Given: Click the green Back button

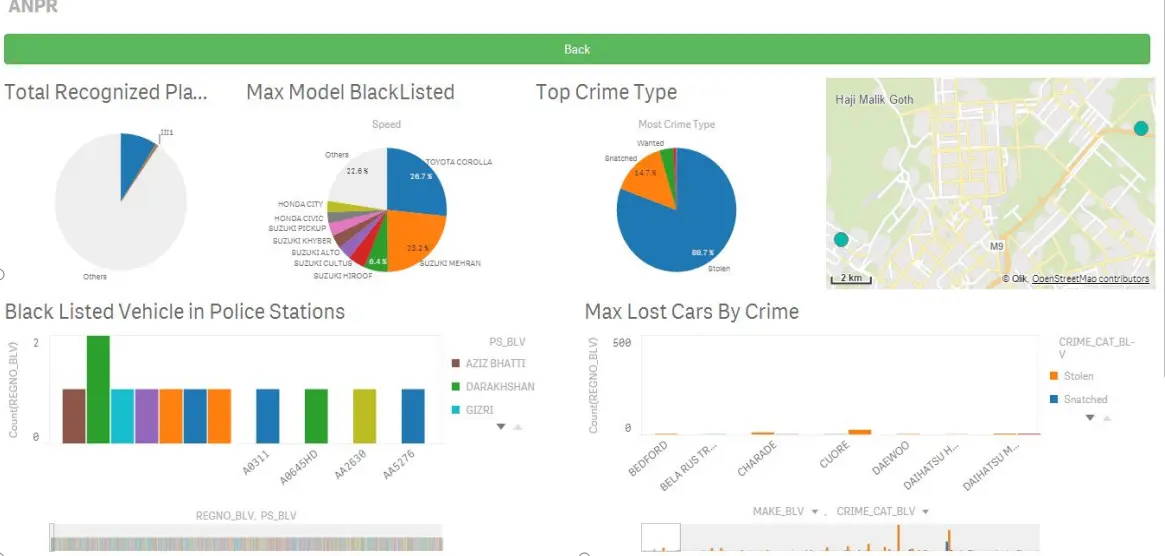Looking at the screenshot, I should (577, 49).
